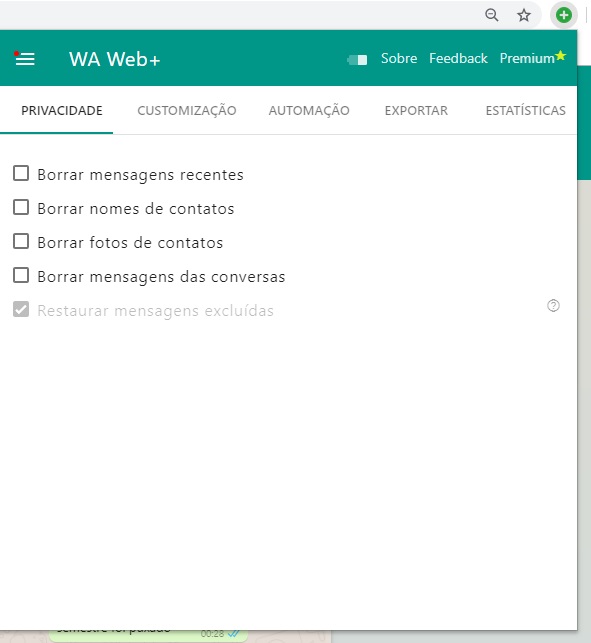Bookmark page with the star icon
The height and width of the screenshot is (643, 591).
(x=524, y=16)
